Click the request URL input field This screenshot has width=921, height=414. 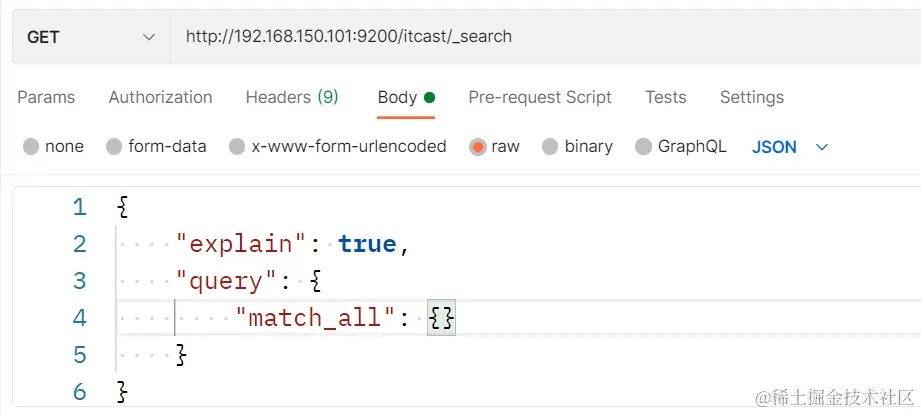point(546,37)
